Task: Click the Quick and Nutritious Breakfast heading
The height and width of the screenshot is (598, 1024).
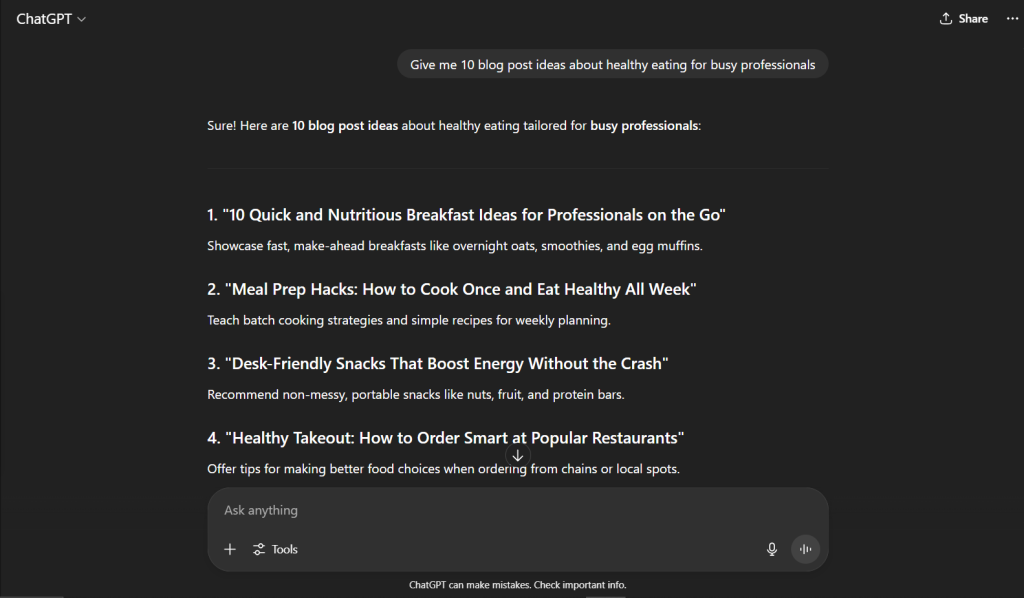Action: [466, 215]
